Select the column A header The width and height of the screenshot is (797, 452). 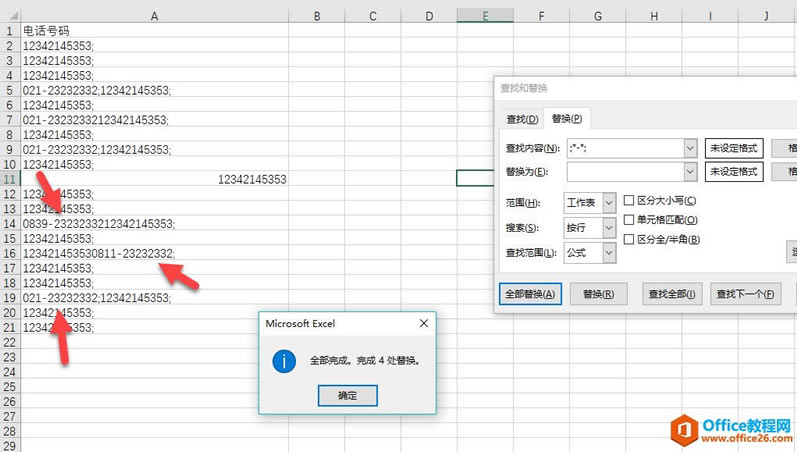(x=154, y=16)
